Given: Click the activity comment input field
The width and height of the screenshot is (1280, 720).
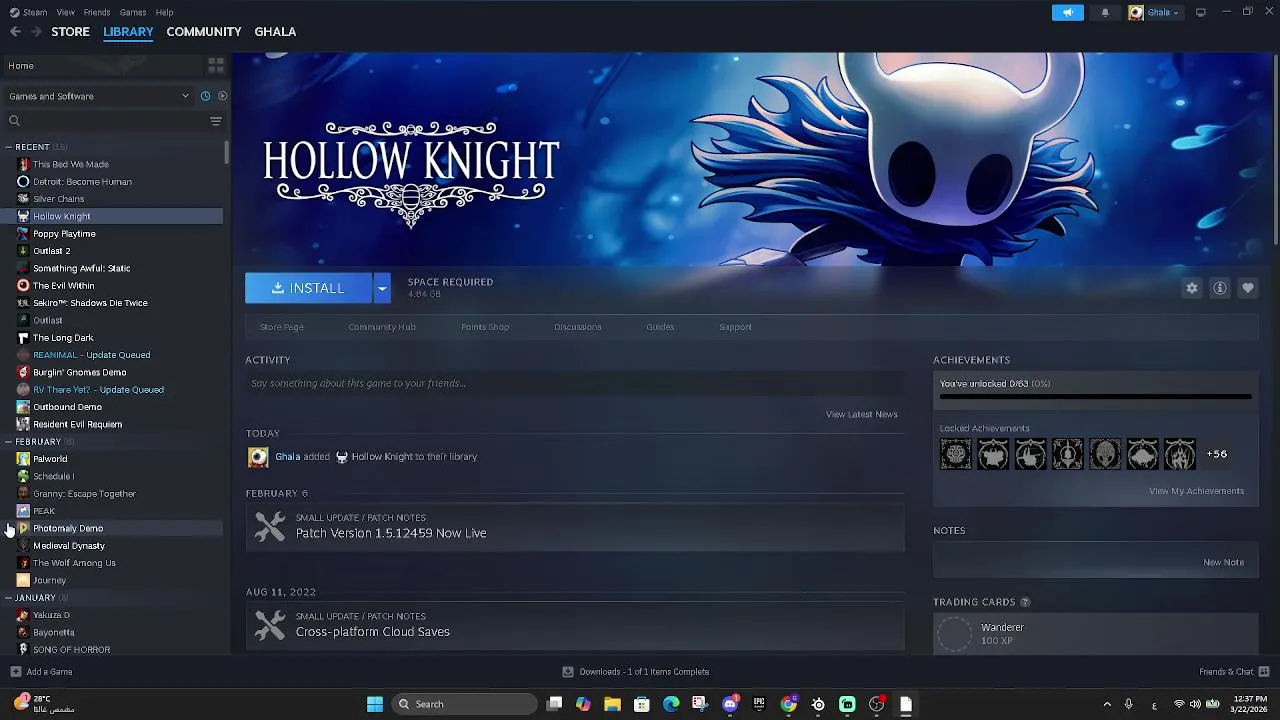Looking at the screenshot, I should pyautogui.click(x=575, y=383).
